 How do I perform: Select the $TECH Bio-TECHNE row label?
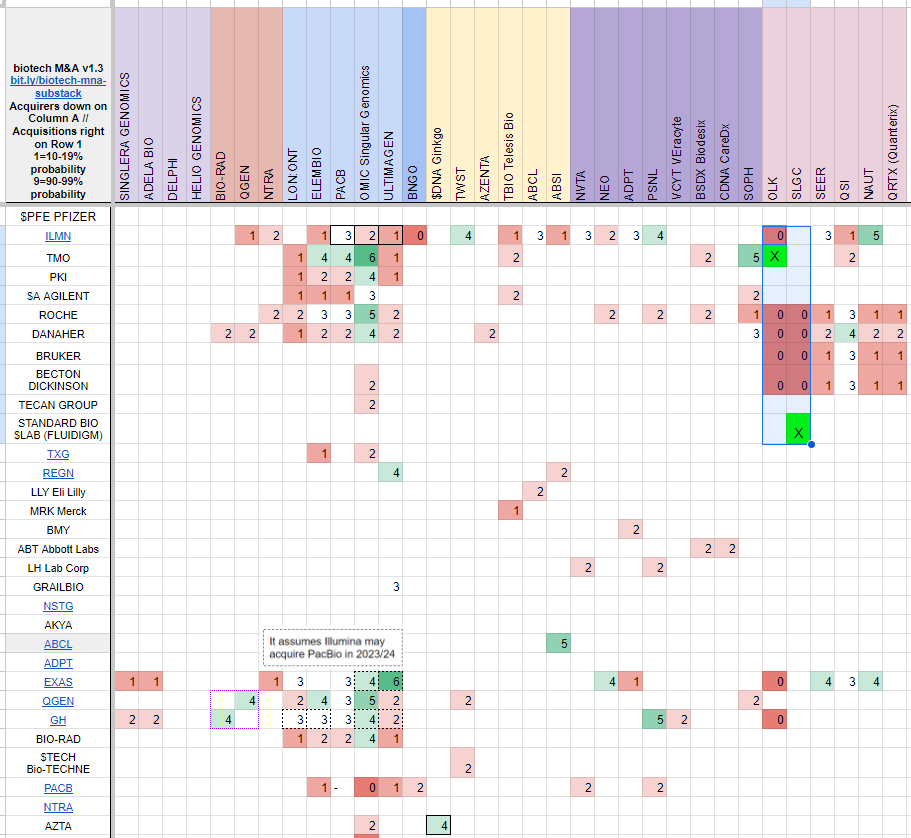pos(58,763)
